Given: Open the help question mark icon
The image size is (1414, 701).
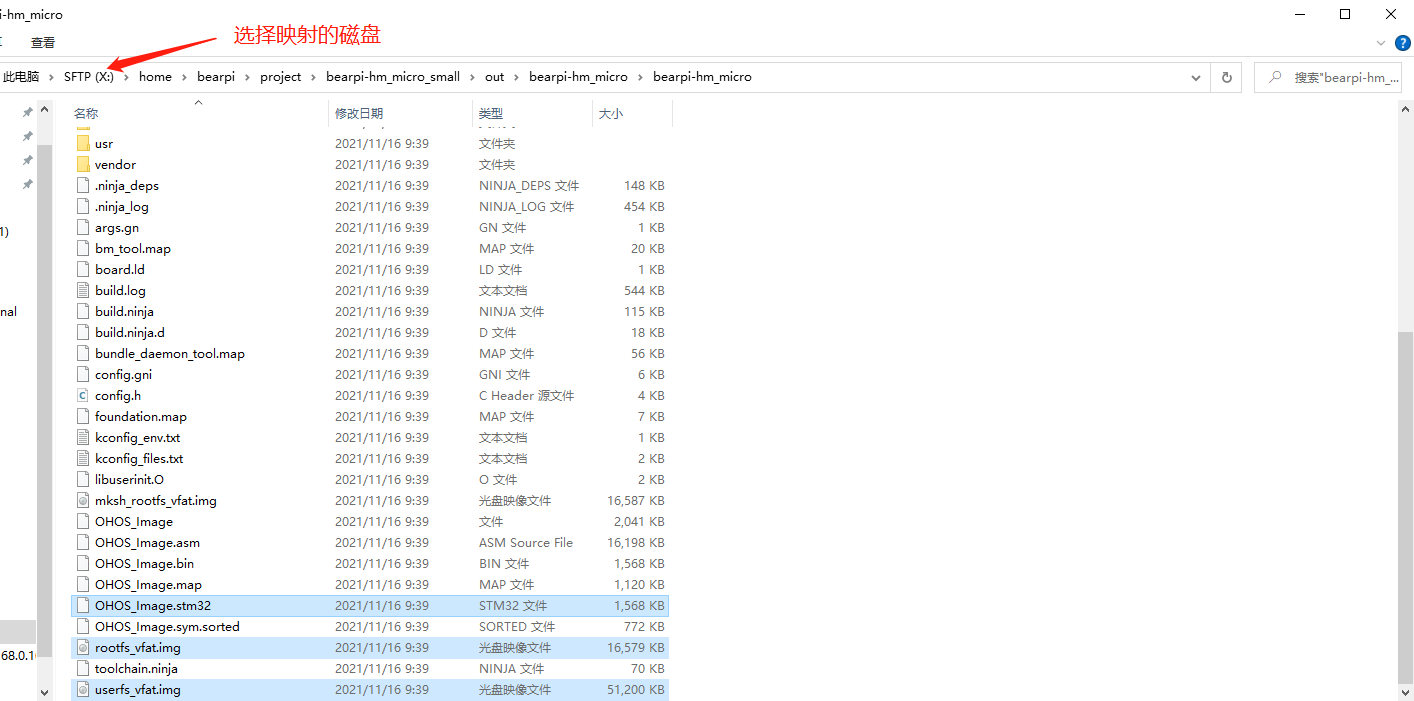Looking at the screenshot, I should click(x=1402, y=43).
